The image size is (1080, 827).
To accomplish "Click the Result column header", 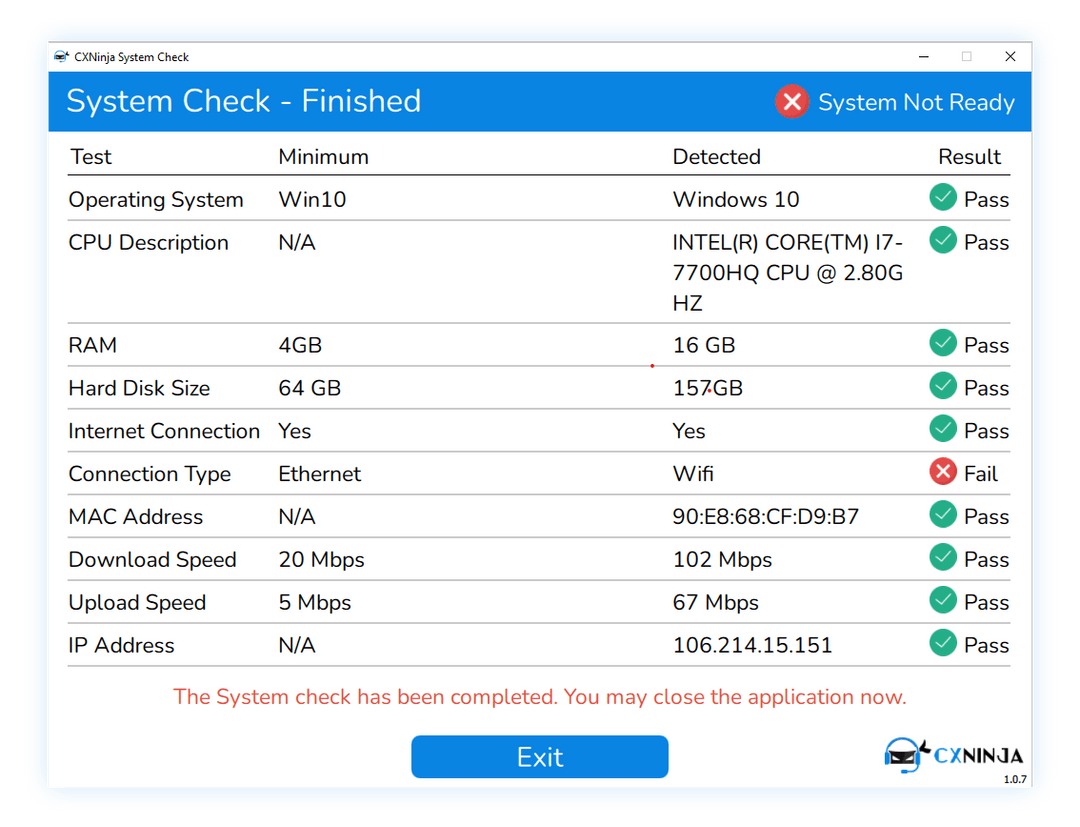I will (969, 156).
